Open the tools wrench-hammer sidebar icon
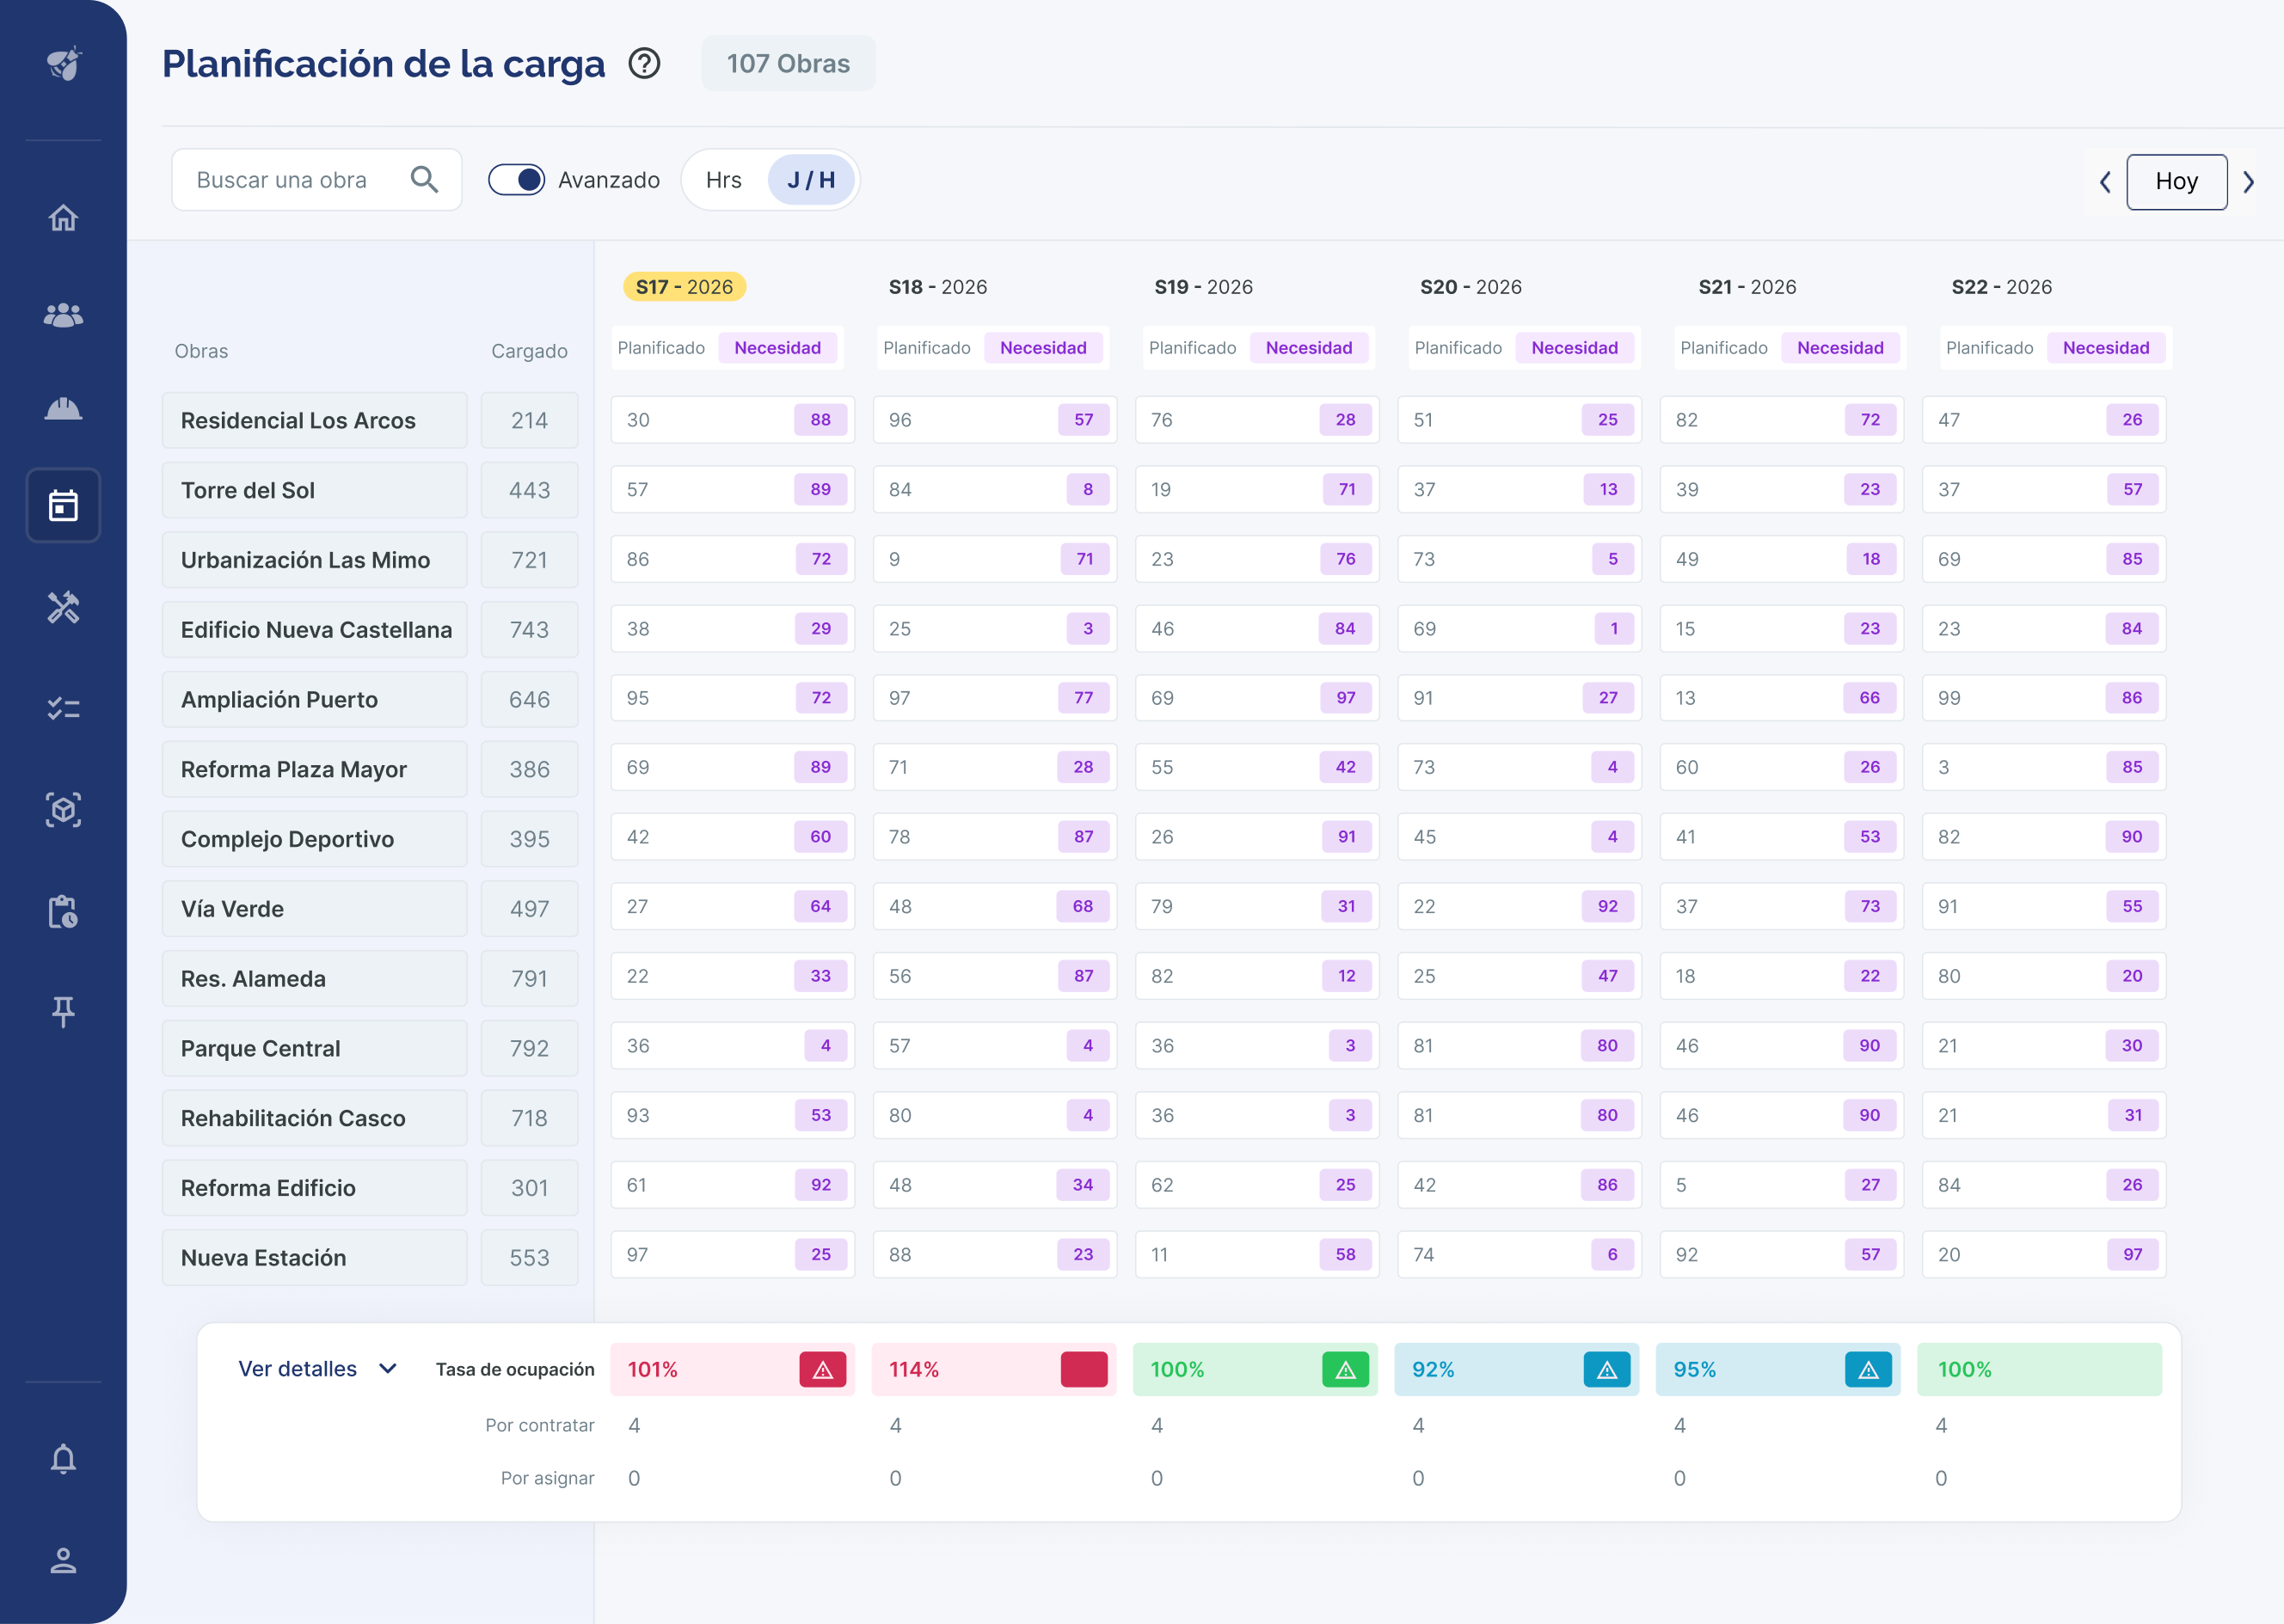Screen dimensions: 2284x1624 coord(63,607)
